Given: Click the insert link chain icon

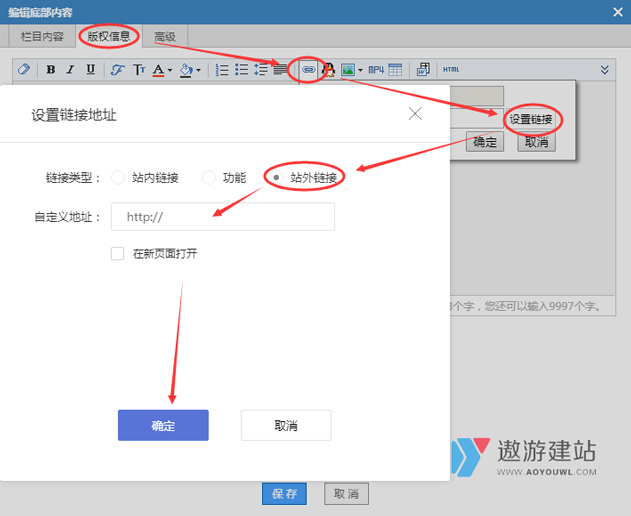Looking at the screenshot, I should (x=308, y=70).
